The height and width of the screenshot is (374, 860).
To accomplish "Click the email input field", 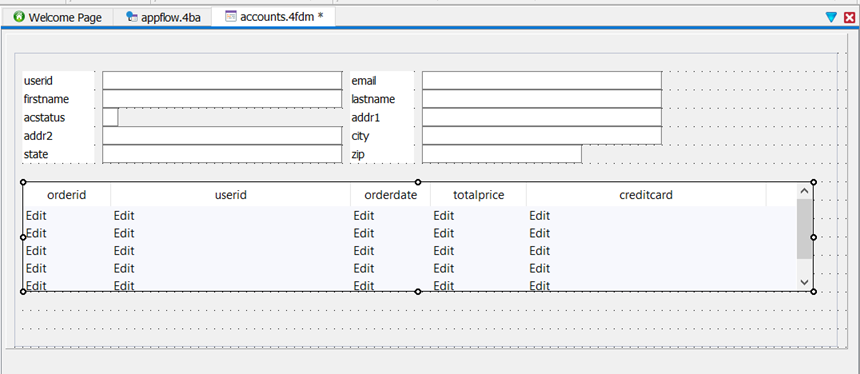I will tap(542, 81).
